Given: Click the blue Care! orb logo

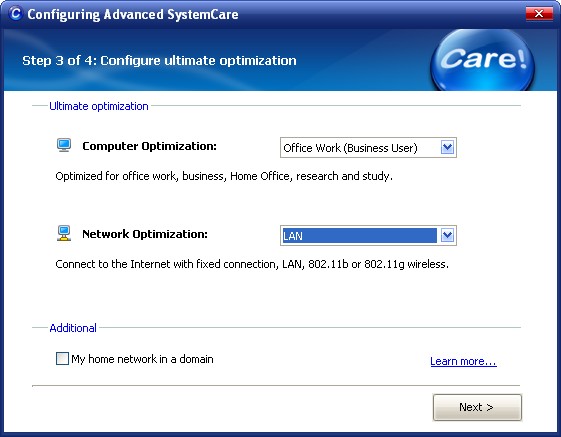Looking at the screenshot, I should (x=482, y=60).
